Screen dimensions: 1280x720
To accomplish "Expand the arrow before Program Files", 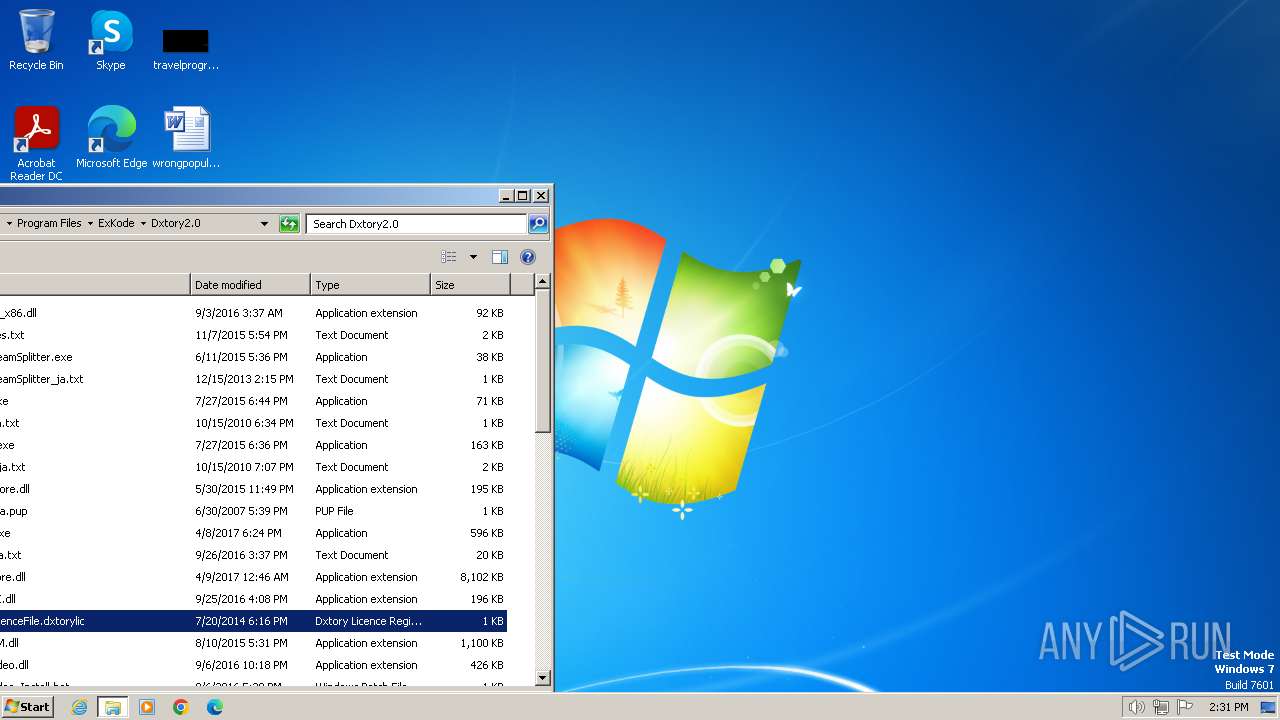I will pos(9,224).
